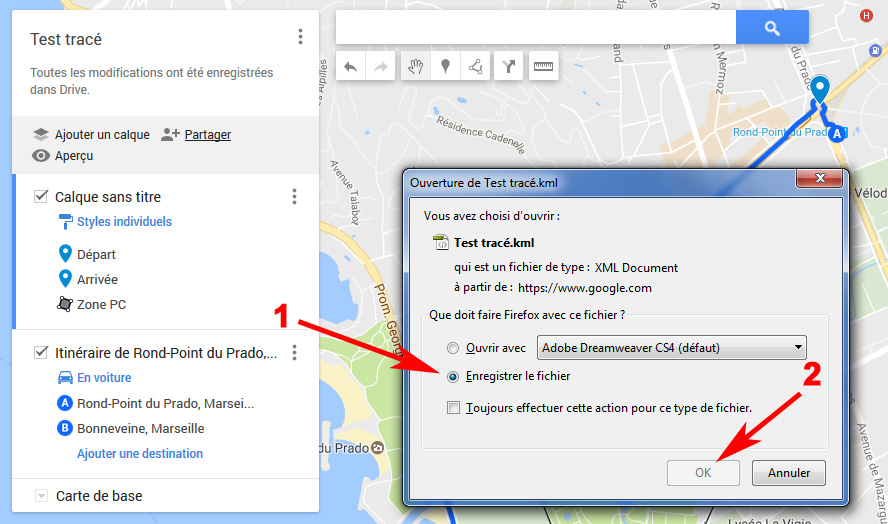Click the Départ marker pin icon
The image size is (888, 524).
(65, 254)
